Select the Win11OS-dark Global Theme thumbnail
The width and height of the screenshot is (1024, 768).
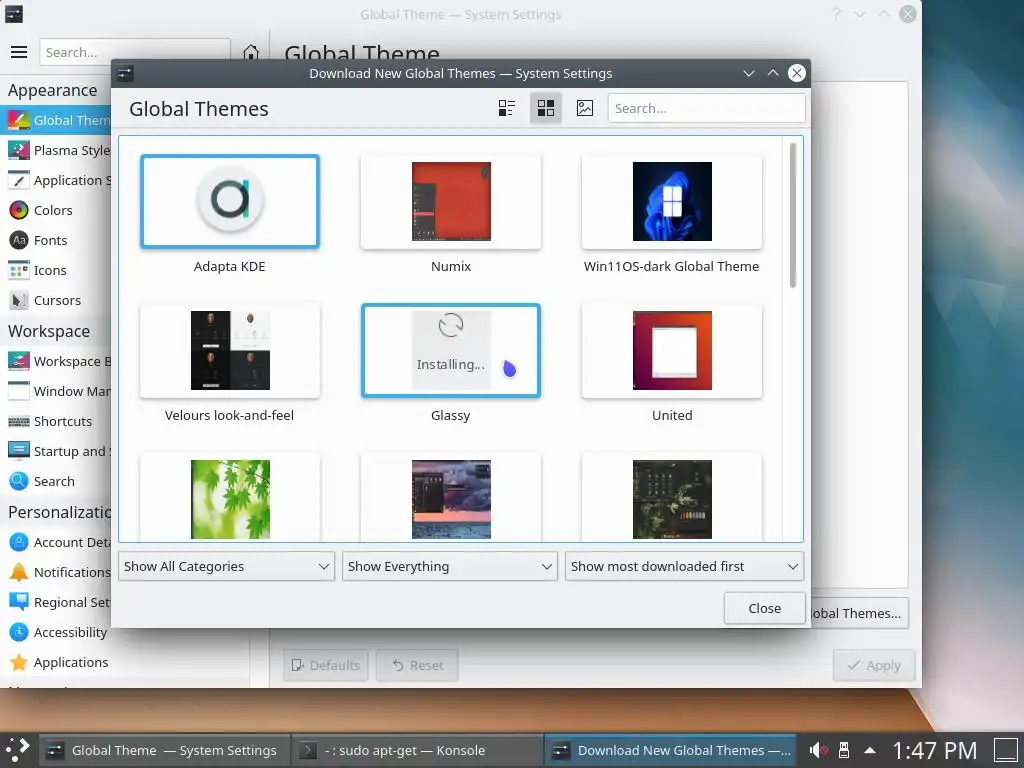tap(672, 201)
